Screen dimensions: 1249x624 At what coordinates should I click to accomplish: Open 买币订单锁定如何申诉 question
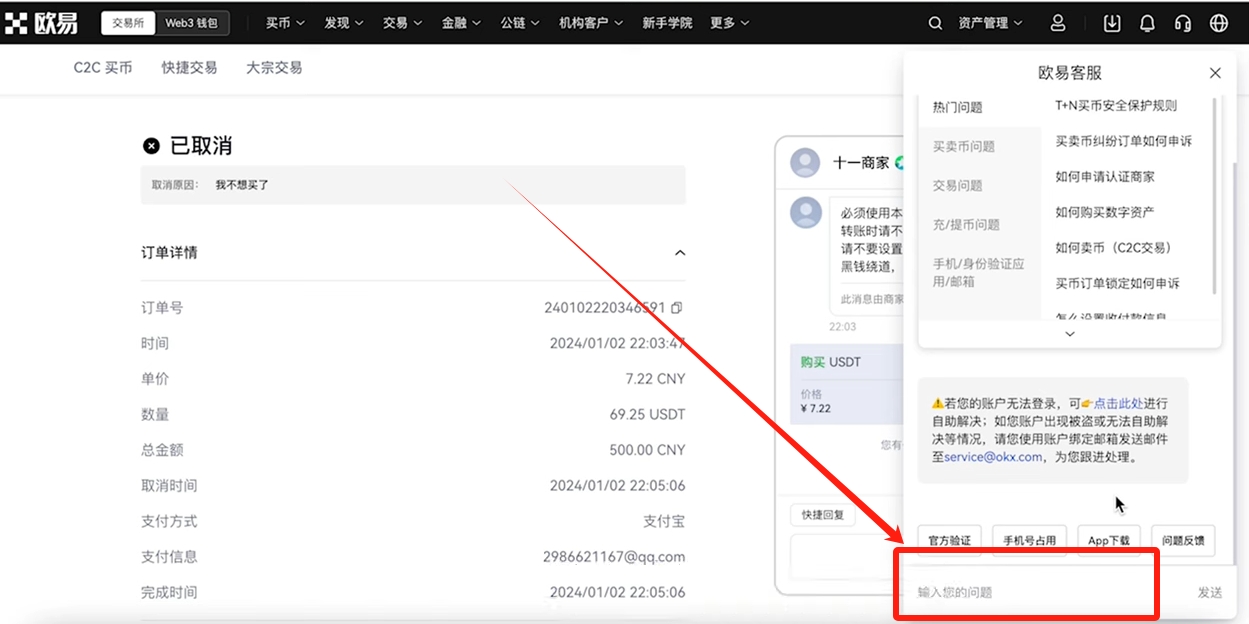pyautogui.click(x=1118, y=284)
